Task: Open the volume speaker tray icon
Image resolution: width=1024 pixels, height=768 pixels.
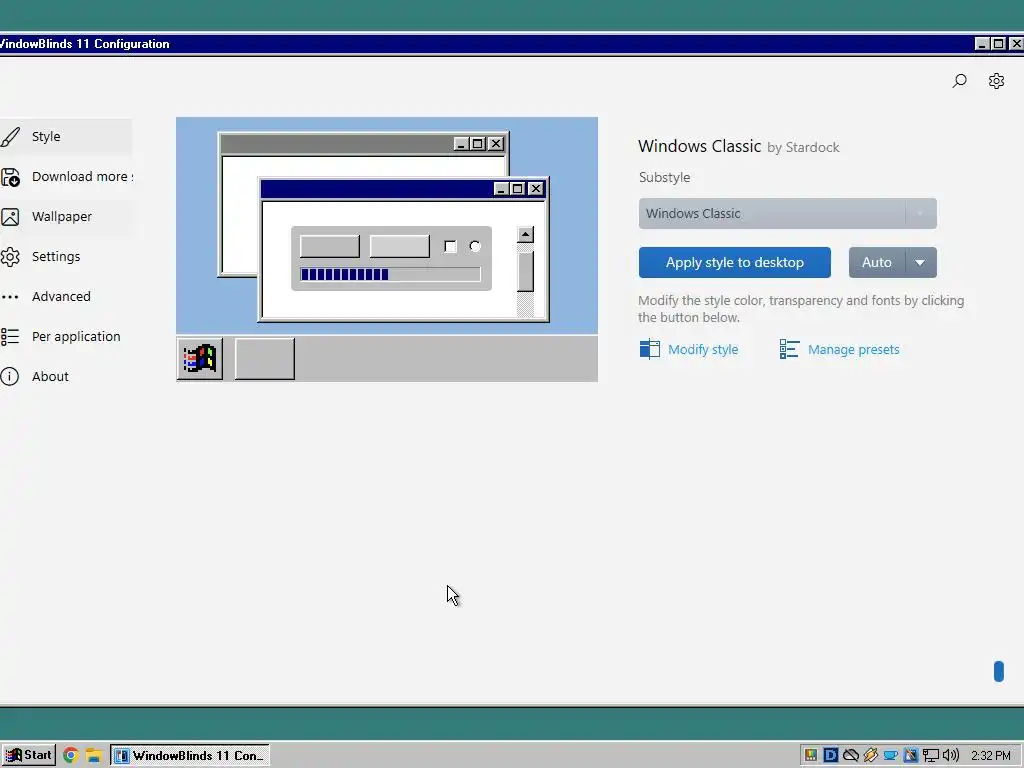Action: point(951,756)
